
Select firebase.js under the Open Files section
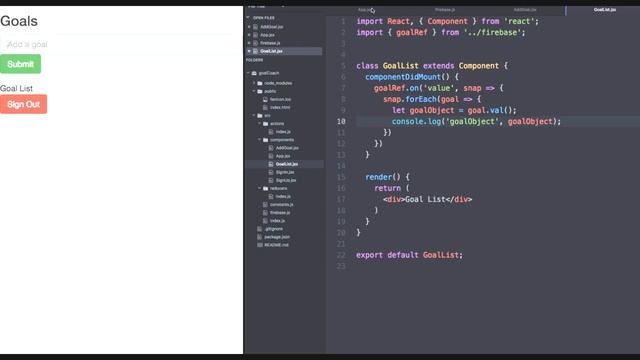pyautogui.click(x=270, y=43)
